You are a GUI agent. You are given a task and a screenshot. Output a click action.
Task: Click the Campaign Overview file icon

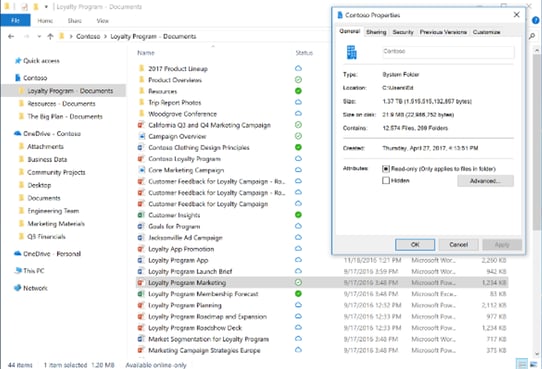point(141,136)
